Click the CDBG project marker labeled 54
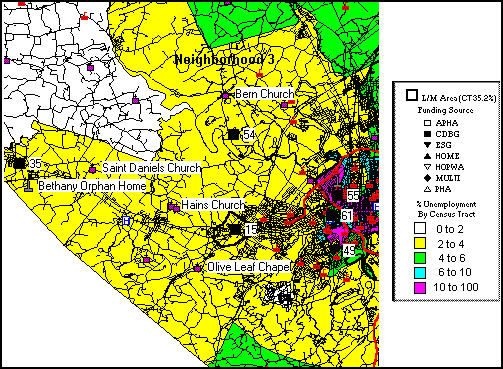The image size is (503, 369). pyautogui.click(x=234, y=134)
